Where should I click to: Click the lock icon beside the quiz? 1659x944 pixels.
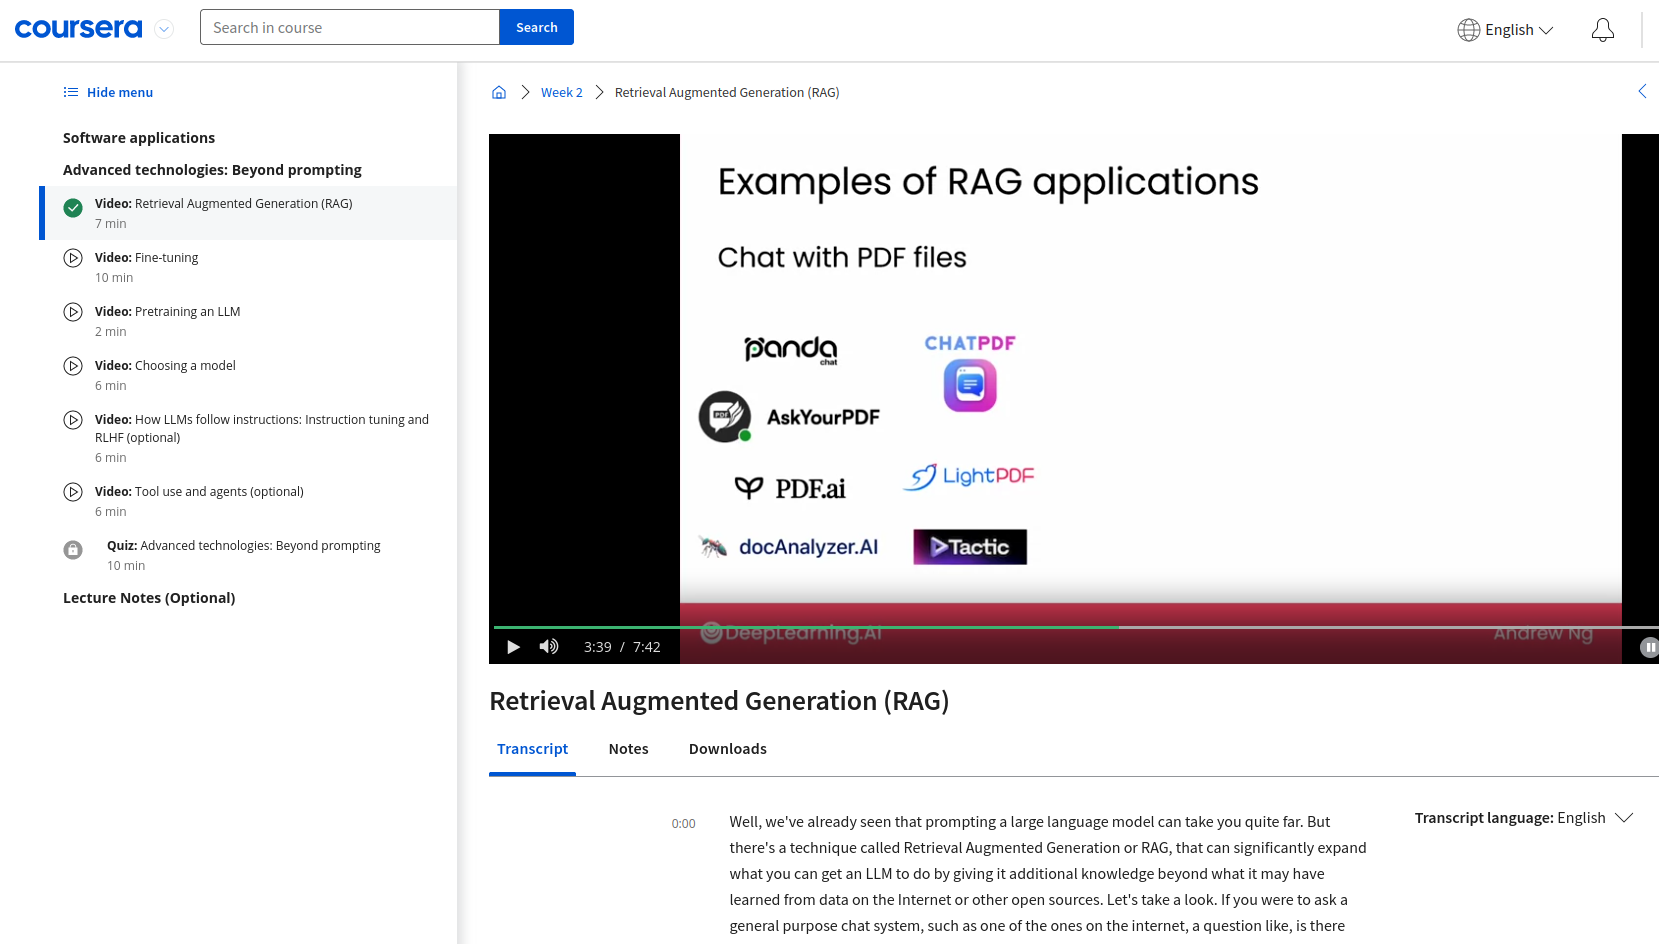tap(73, 550)
